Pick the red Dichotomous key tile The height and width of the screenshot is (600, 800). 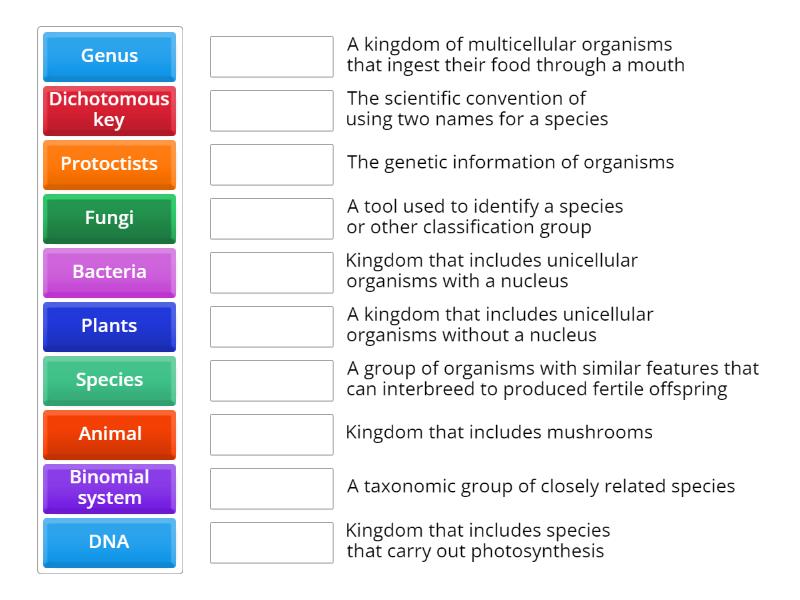coord(110,110)
